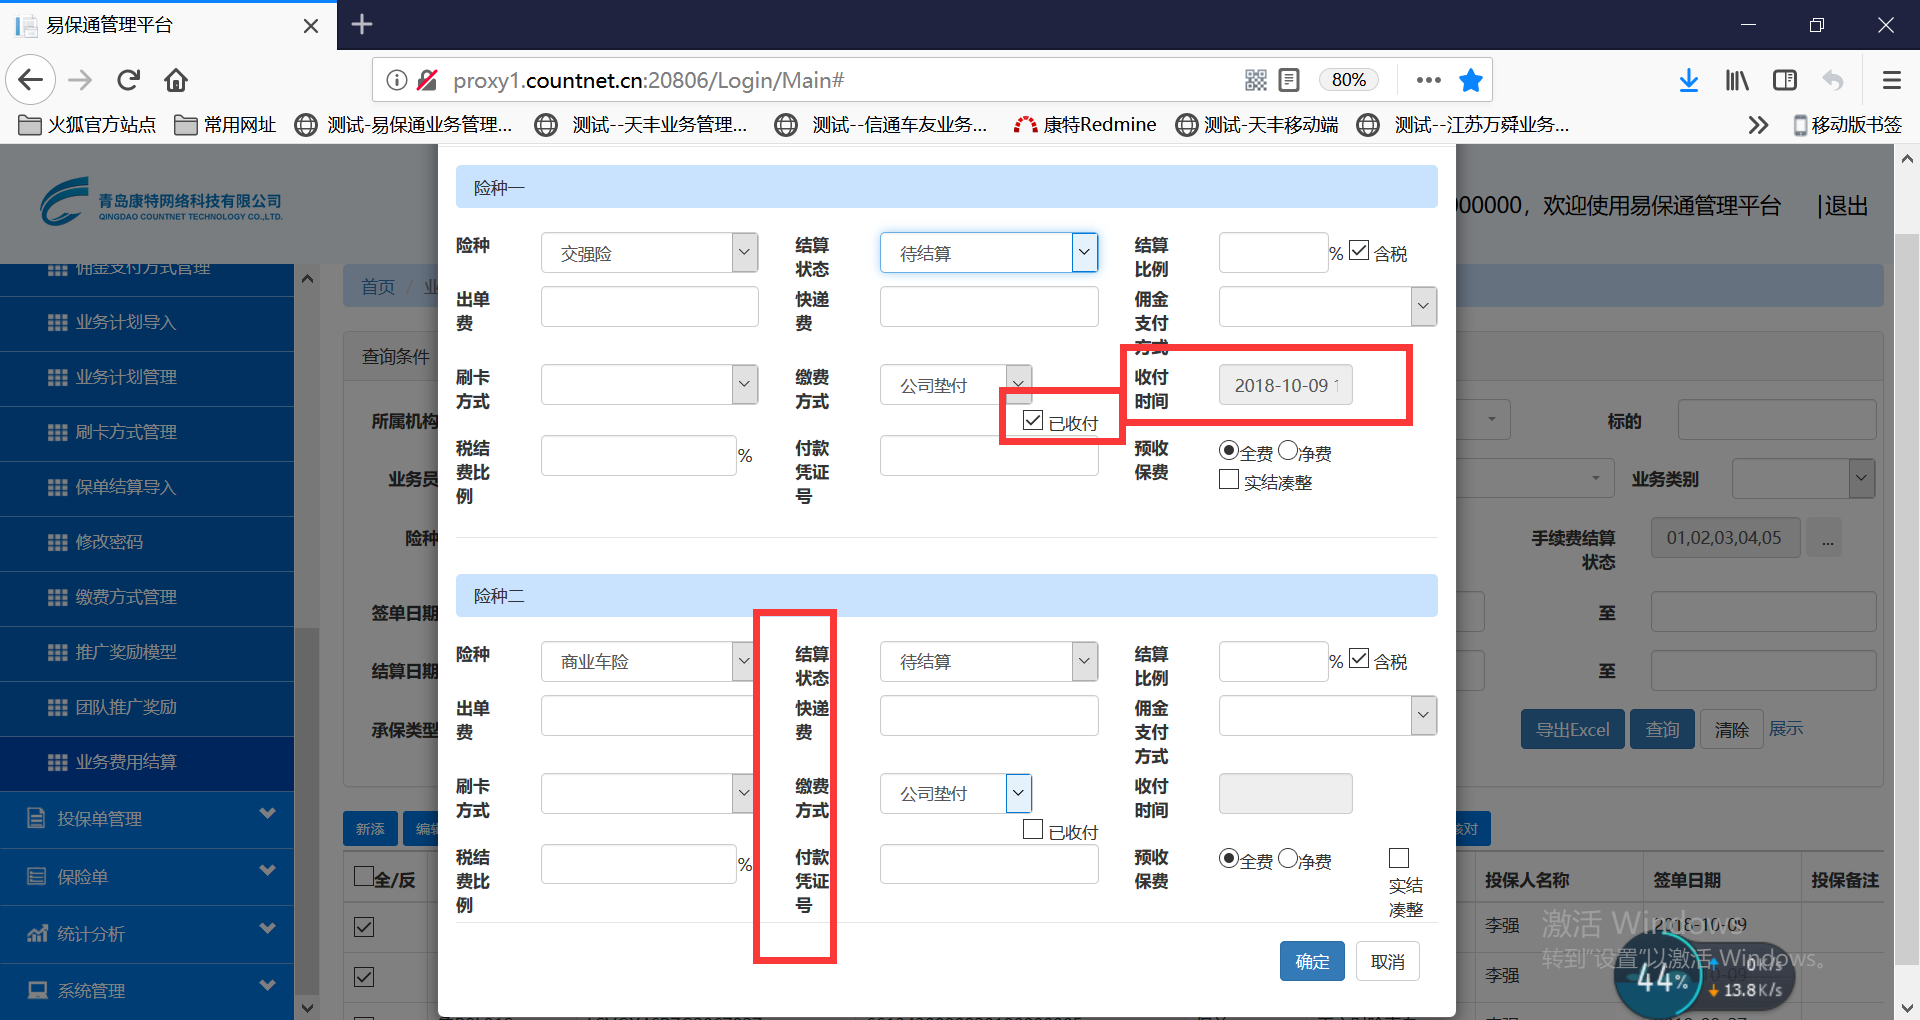Open the Firefox hamburger menu

point(1891,80)
